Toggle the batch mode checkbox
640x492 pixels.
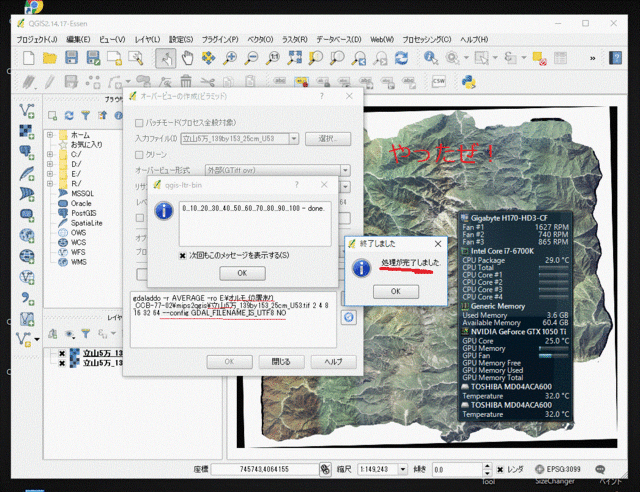pos(139,122)
